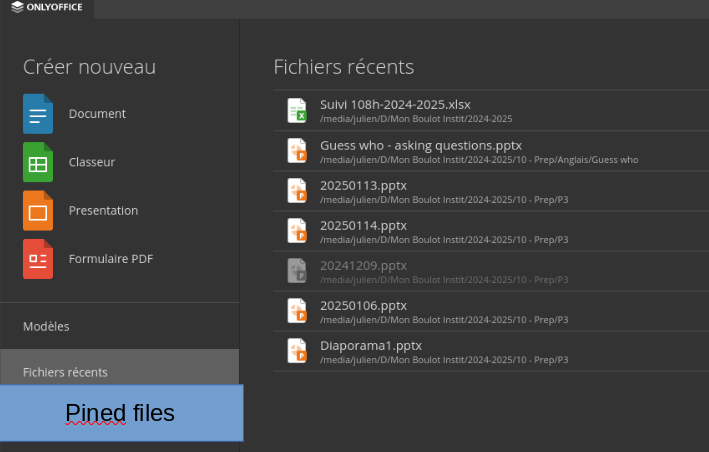Create a new Formulaire PDF via label
Image resolution: width=709 pixels, height=452 pixels.
point(111,259)
